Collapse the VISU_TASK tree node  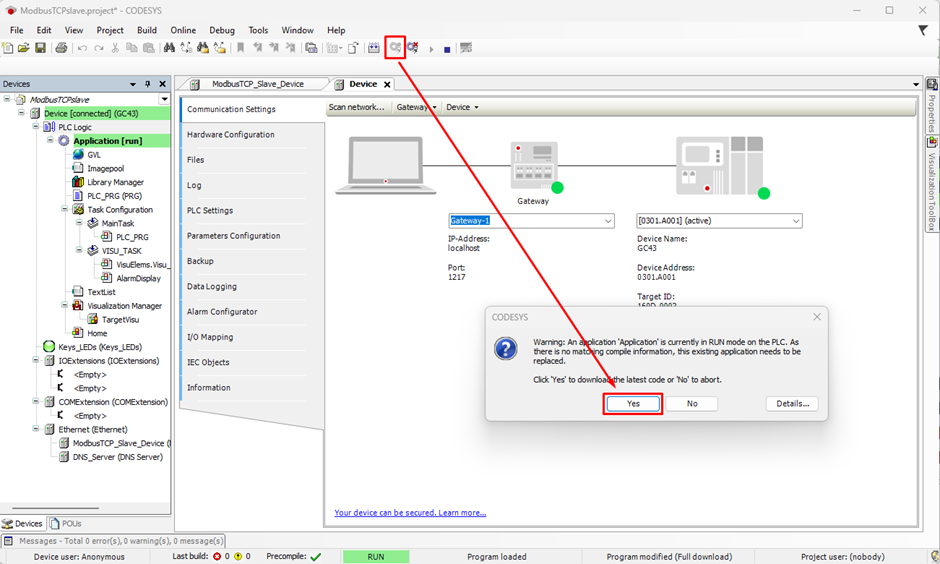79,251
